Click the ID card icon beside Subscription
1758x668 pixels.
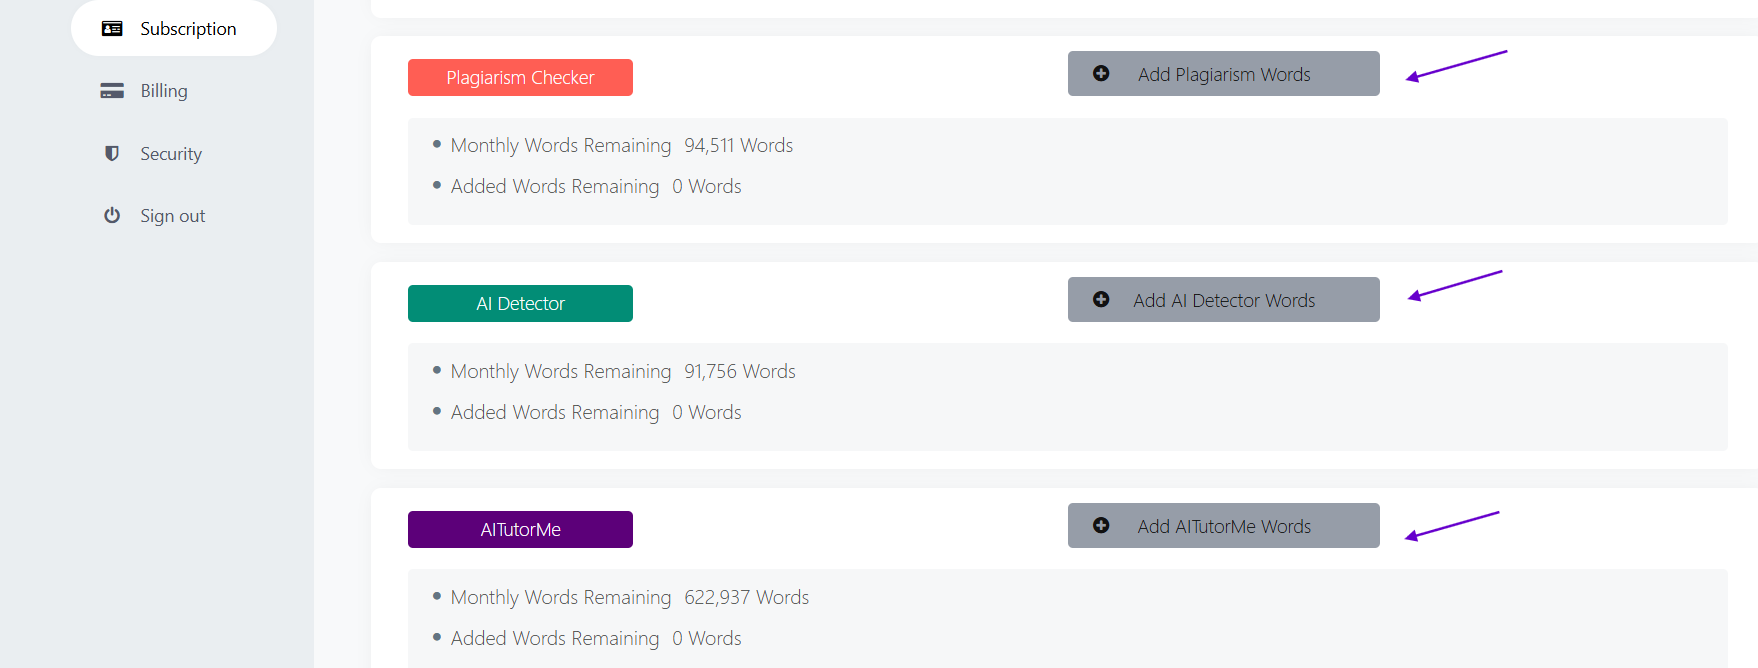coord(112,29)
